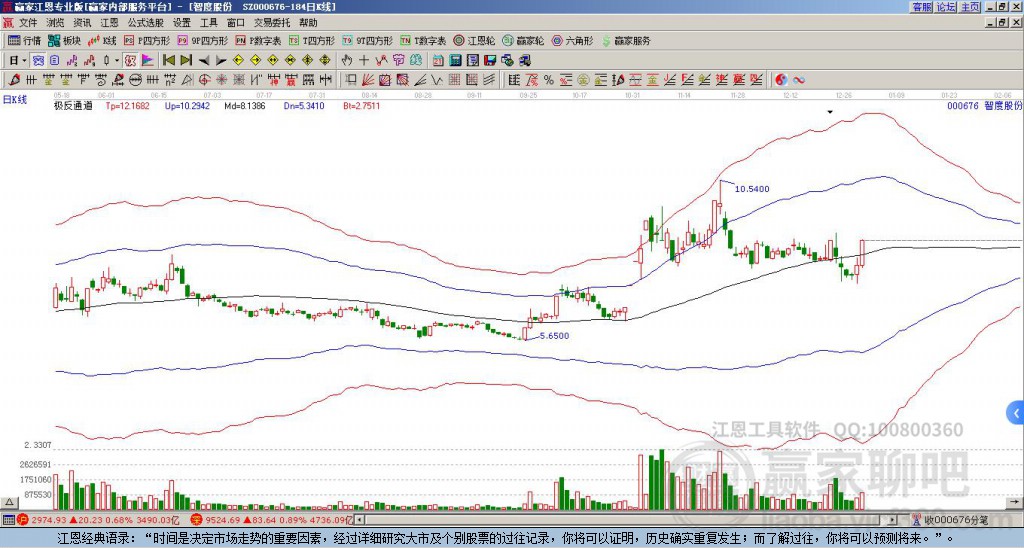Click the Shenzhen index 9524.69 status value

click(x=222, y=520)
